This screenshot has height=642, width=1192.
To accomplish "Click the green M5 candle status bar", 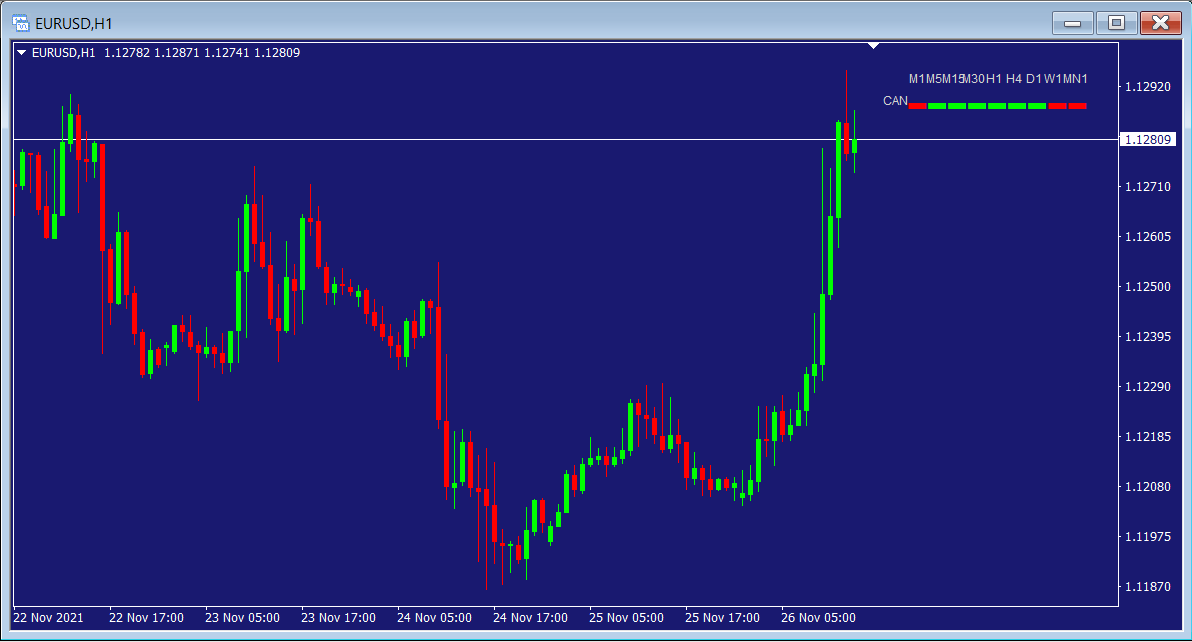I will tap(937, 106).
